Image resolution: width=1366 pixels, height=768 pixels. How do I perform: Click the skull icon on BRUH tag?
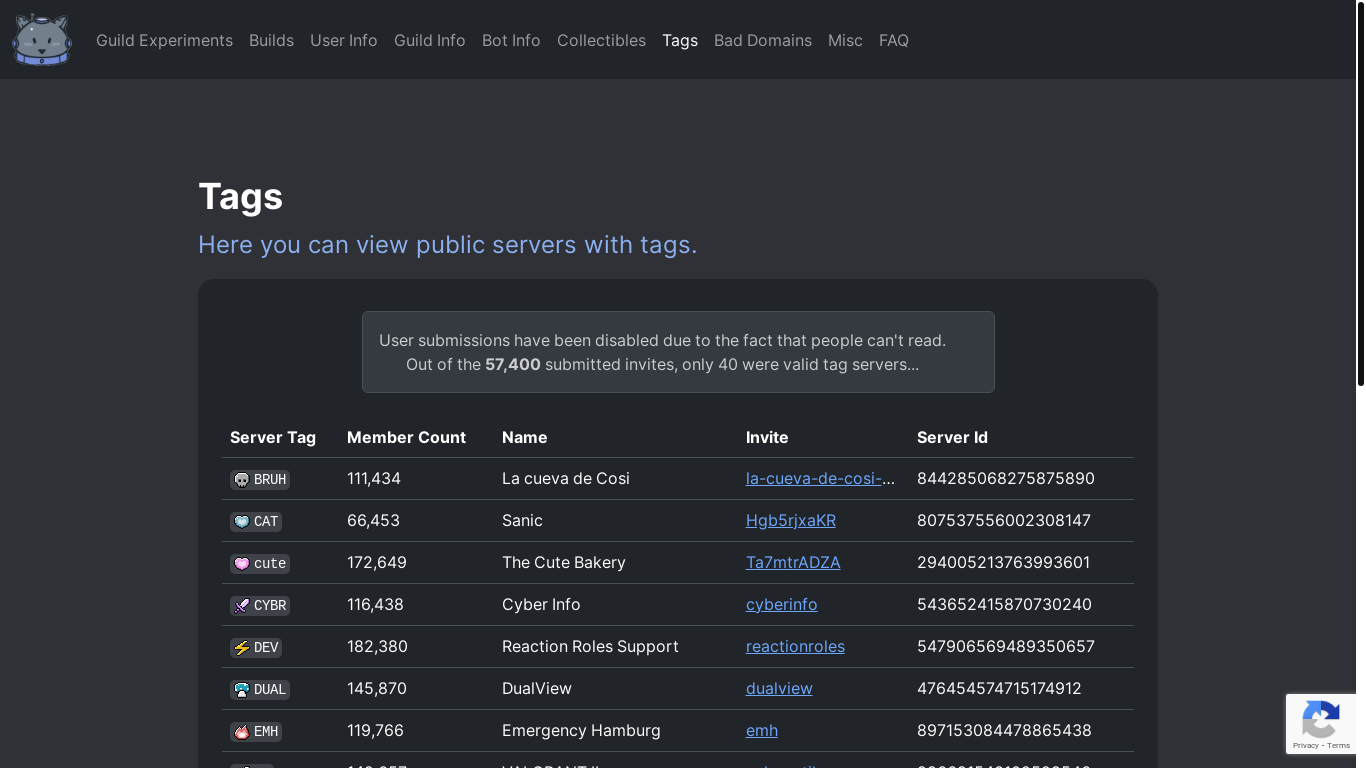(241, 480)
